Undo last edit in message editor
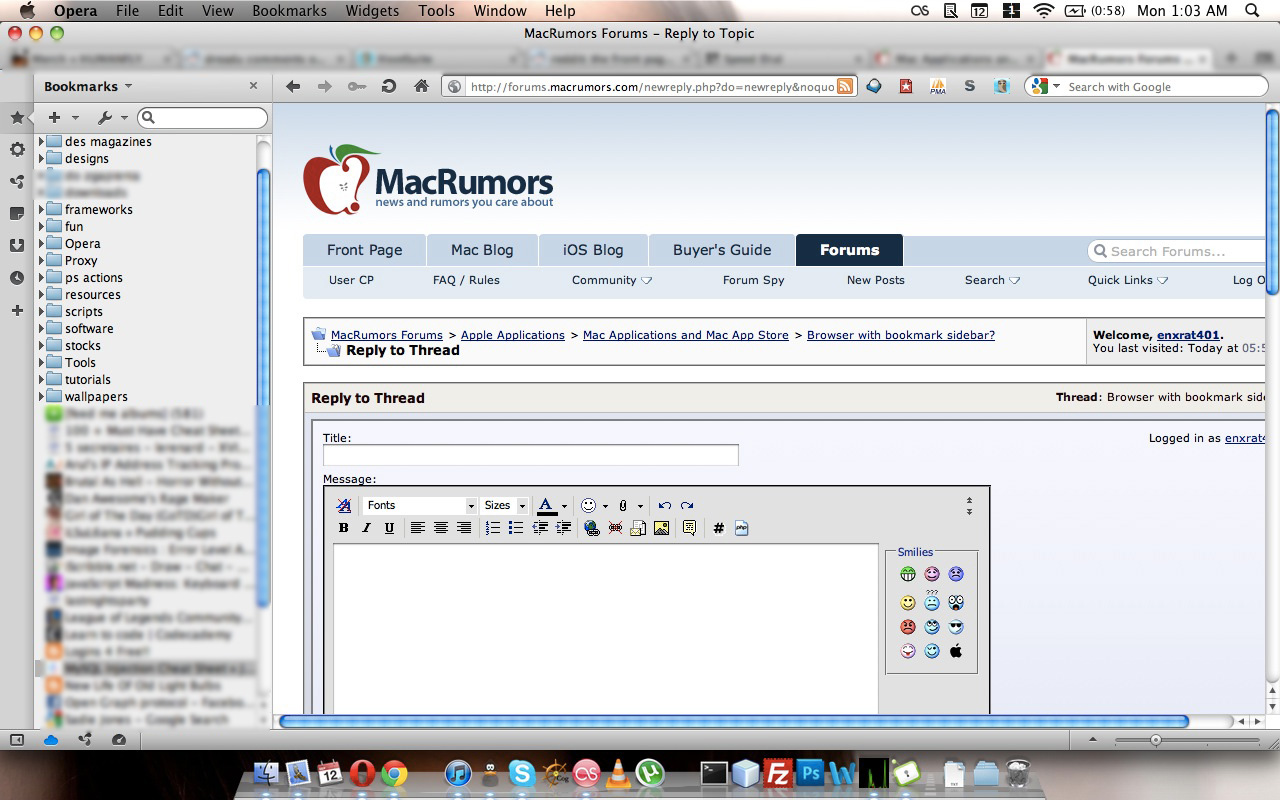Viewport: 1280px width, 800px height. coord(665,505)
